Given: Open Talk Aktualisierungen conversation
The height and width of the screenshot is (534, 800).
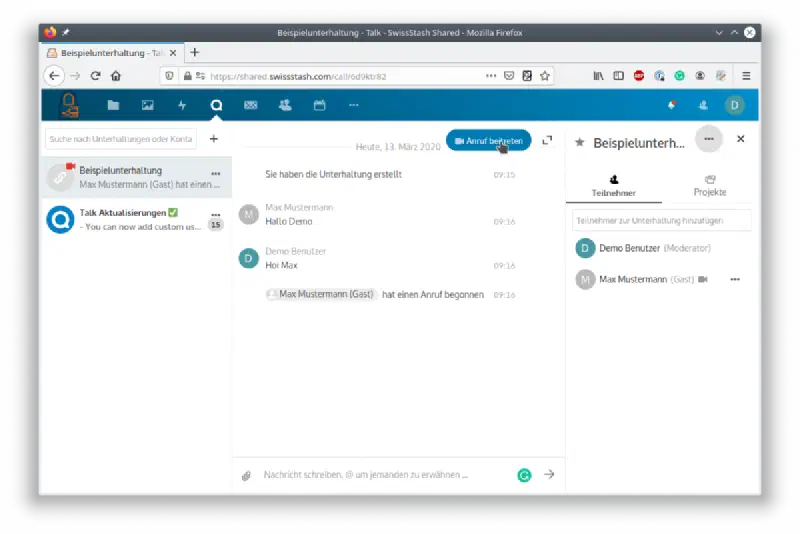Looking at the screenshot, I should pos(137,219).
